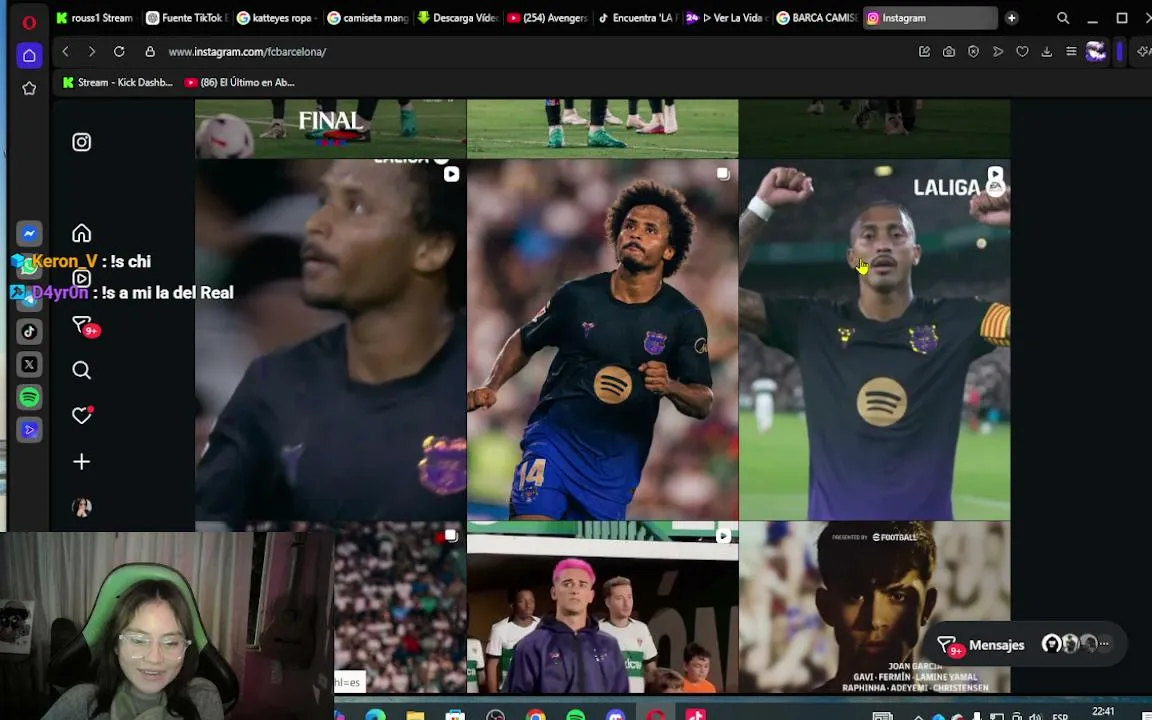View site info via the padlock icon
Image resolution: width=1152 pixels, height=720 pixels.
pos(150,51)
